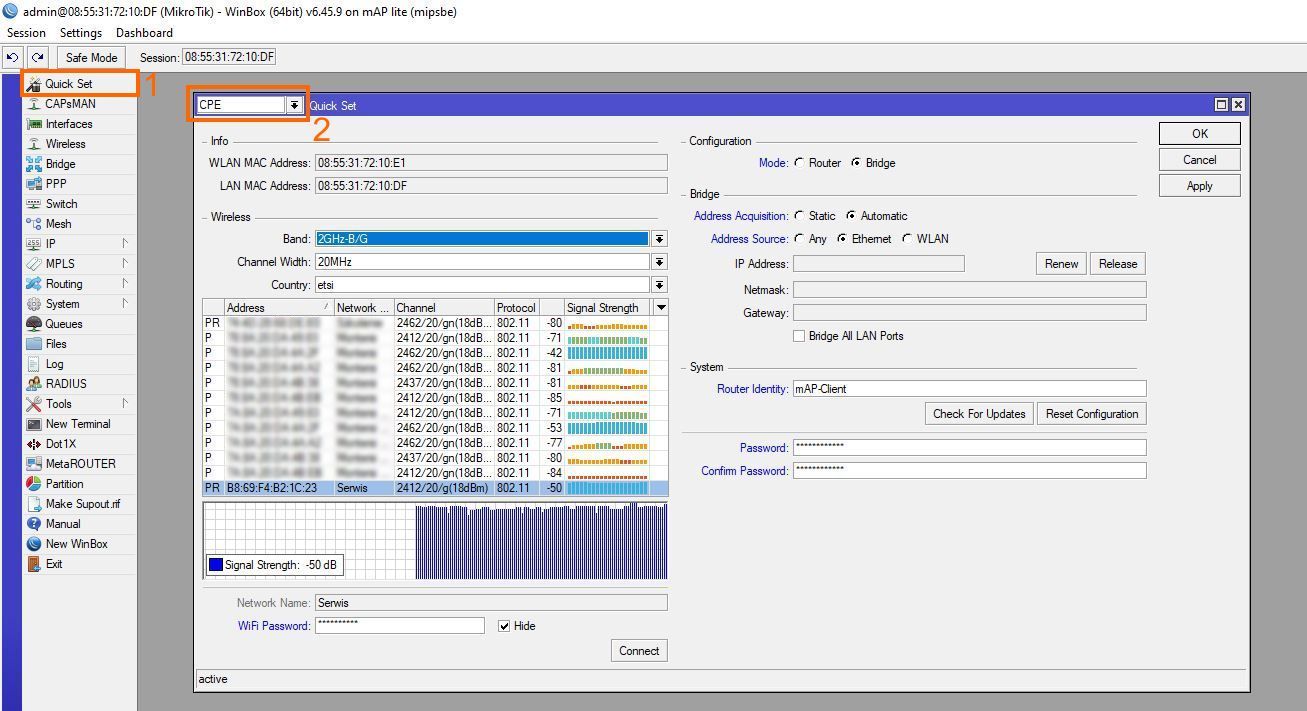This screenshot has width=1307, height=711.
Task: Enable Bridge All LAN Ports checkbox
Action: coord(799,336)
